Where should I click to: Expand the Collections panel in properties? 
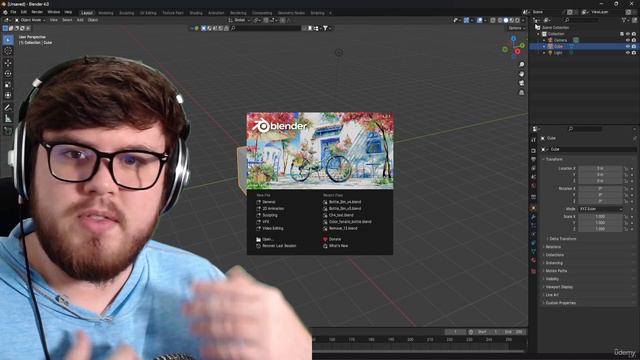[x=554, y=255]
